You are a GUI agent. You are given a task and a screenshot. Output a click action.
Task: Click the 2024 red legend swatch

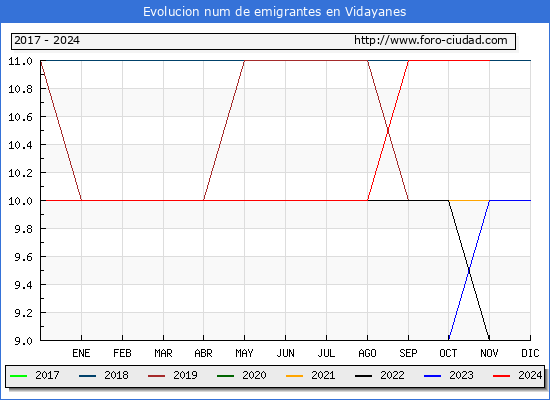pyautogui.click(x=502, y=376)
